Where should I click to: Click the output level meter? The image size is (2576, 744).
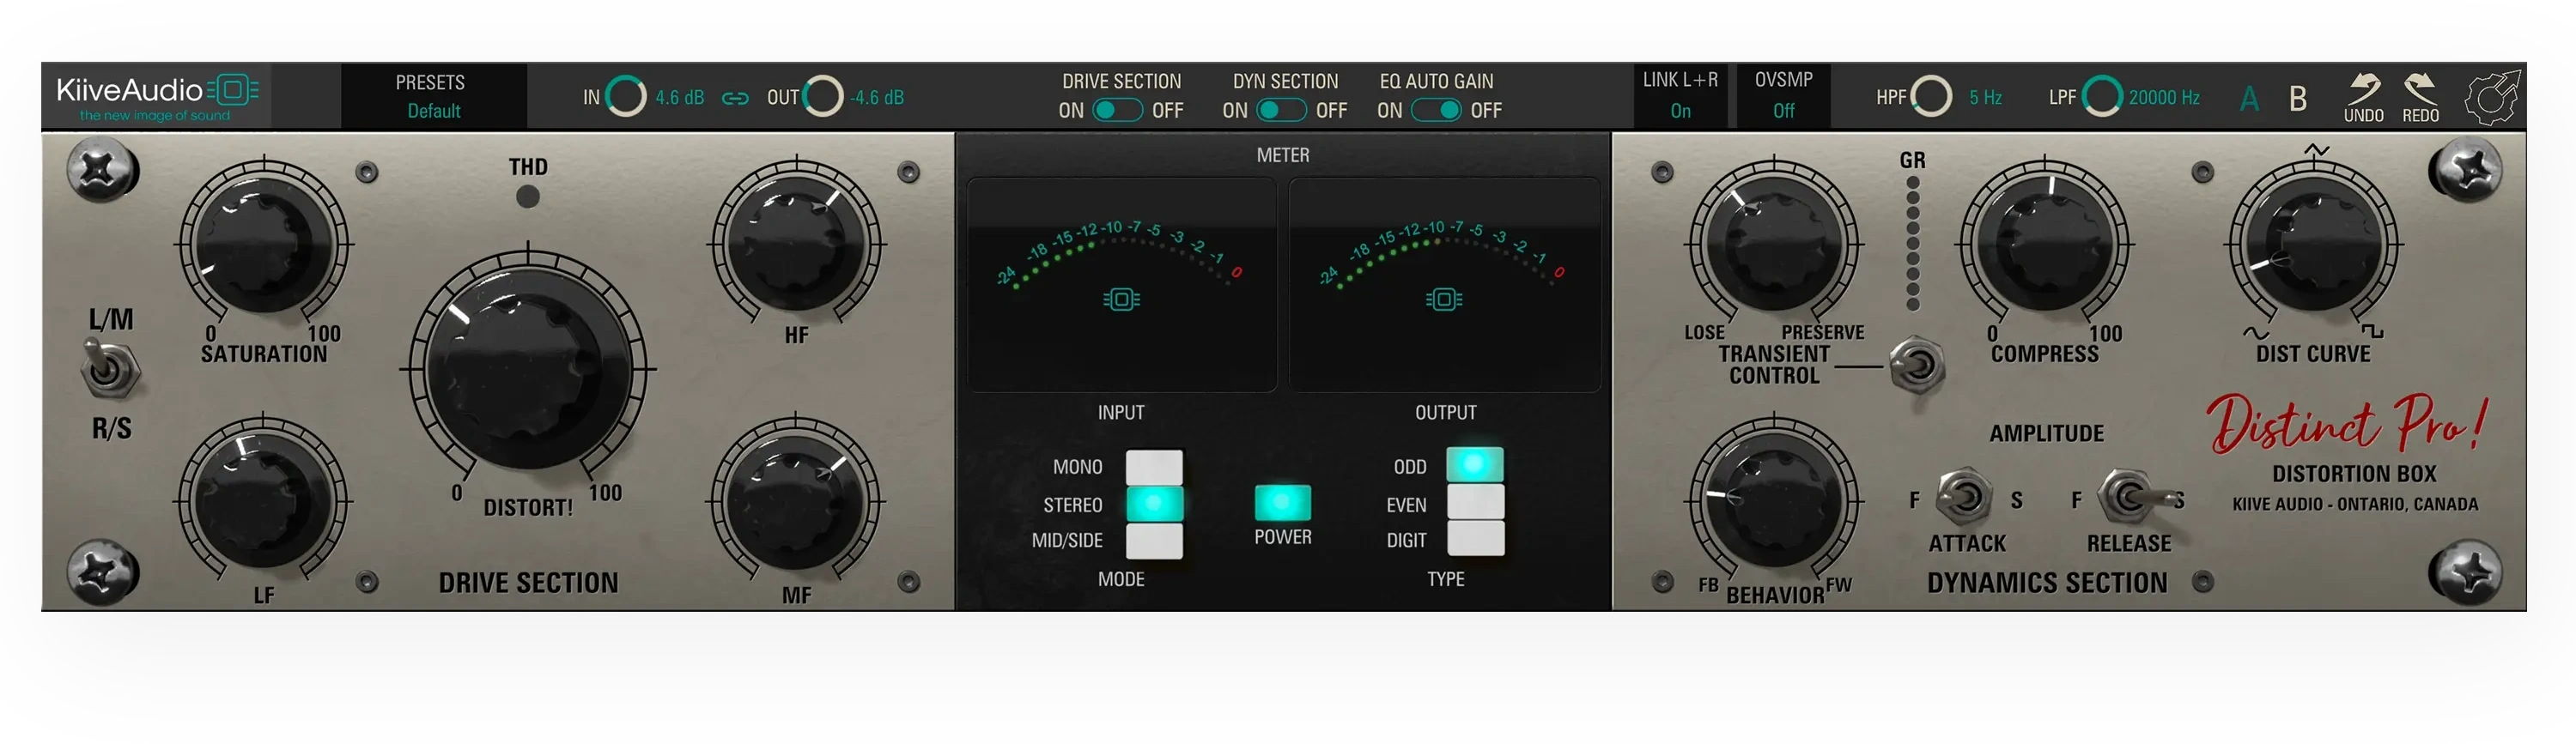[x=1444, y=285]
